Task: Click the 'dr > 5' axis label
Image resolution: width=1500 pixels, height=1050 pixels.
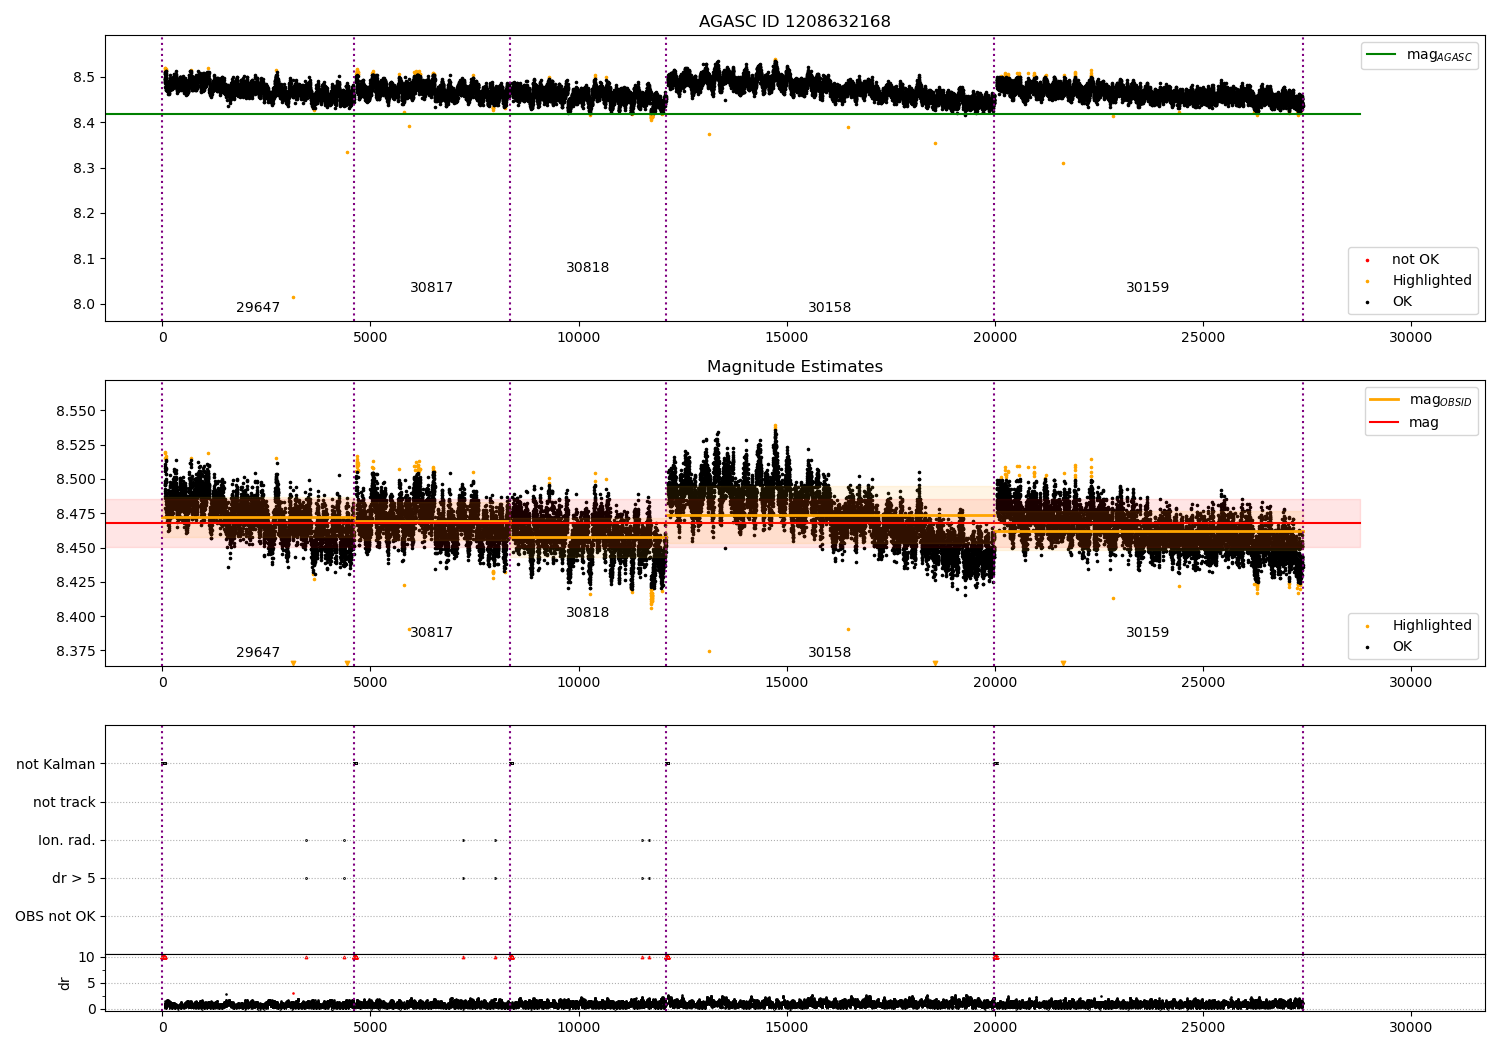Action: point(74,878)
